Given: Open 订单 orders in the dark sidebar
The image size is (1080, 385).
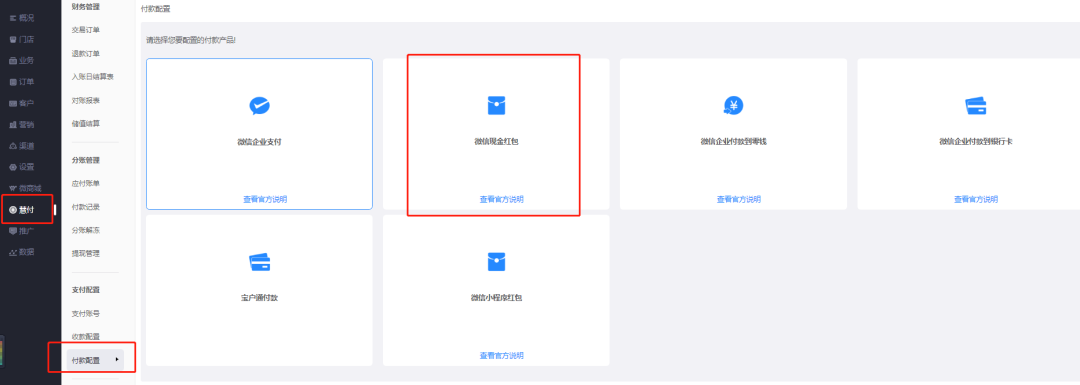Looking at the screenshot, I should coord(21,82).
